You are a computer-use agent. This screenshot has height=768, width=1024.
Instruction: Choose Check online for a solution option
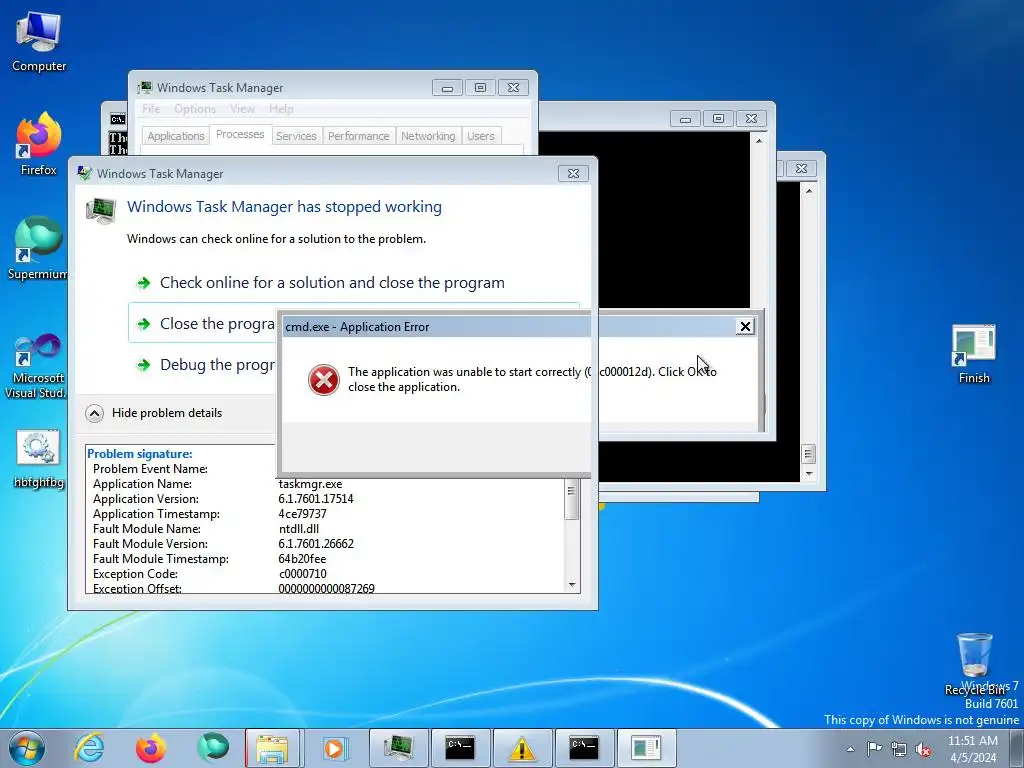click(x=332, y=283)
